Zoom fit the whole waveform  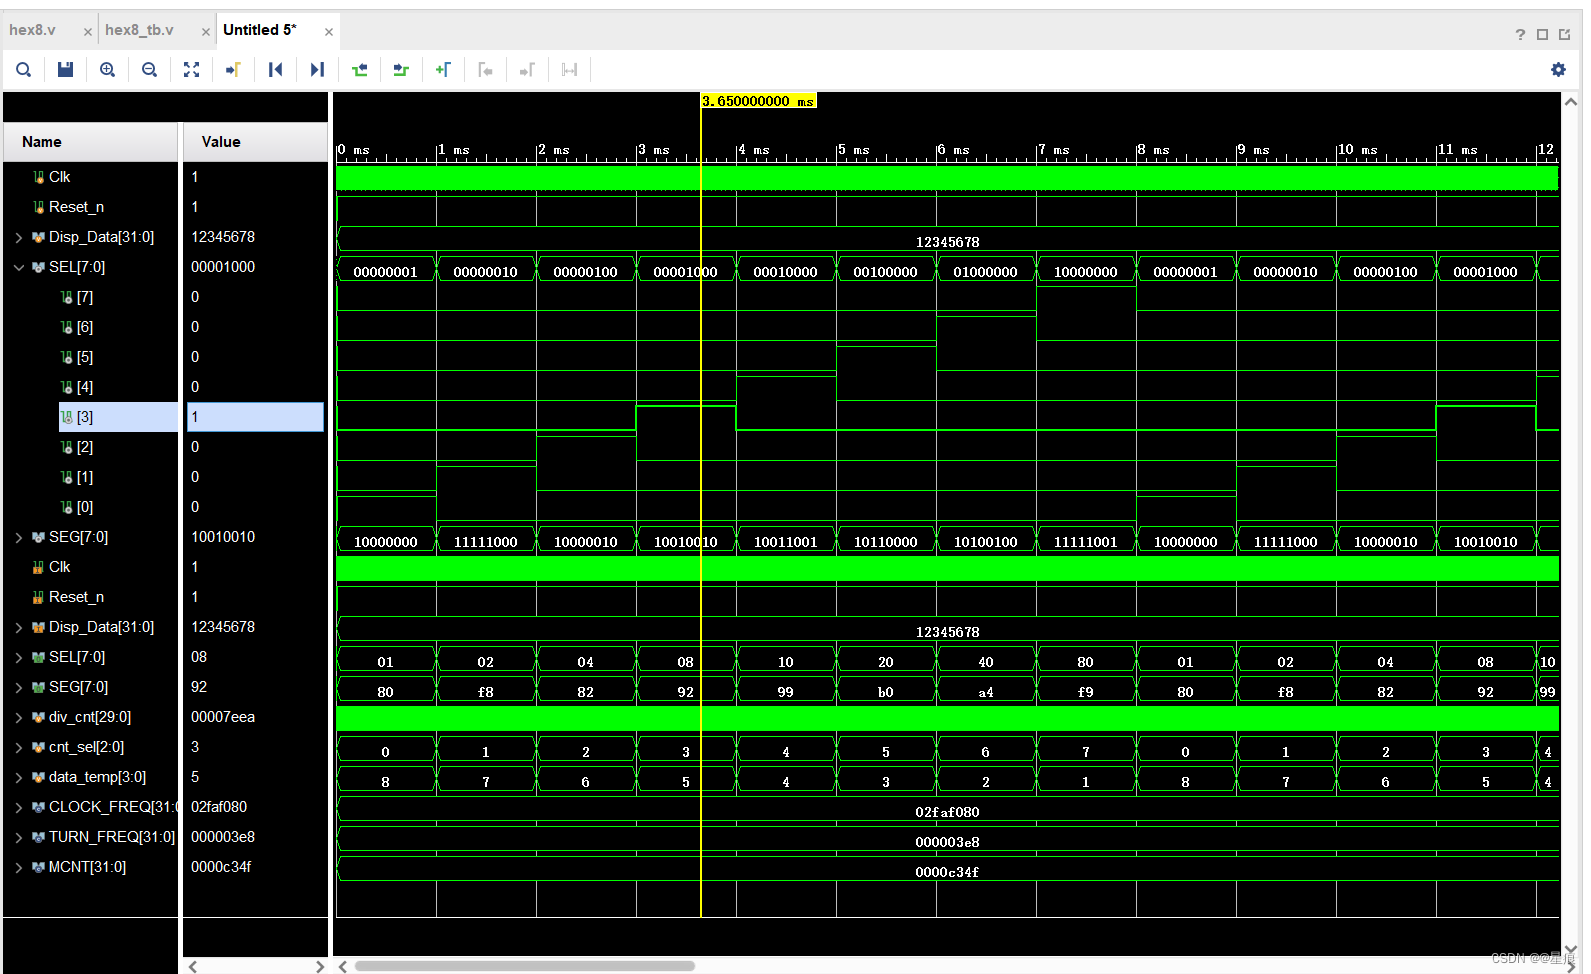(x=192, y=69)
